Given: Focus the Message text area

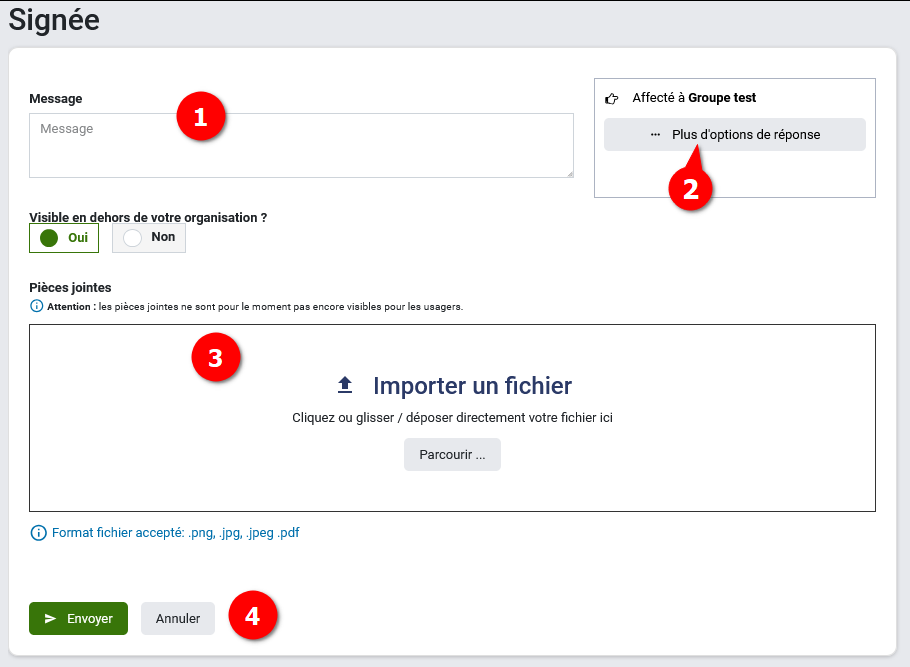Looking at the screenshot, I should tap(300, 150).
